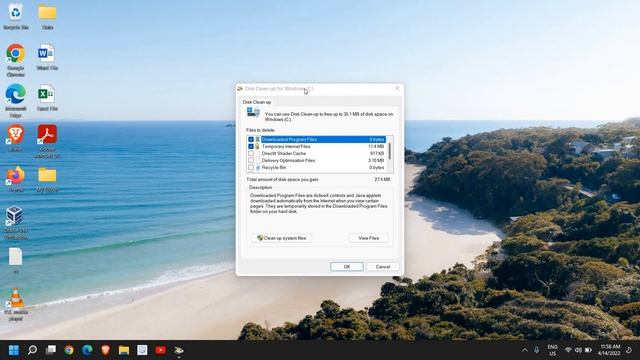The image size is (640, 360).
Task: Open File Explorer from taskbar
Action: click(x=124, y=350)
